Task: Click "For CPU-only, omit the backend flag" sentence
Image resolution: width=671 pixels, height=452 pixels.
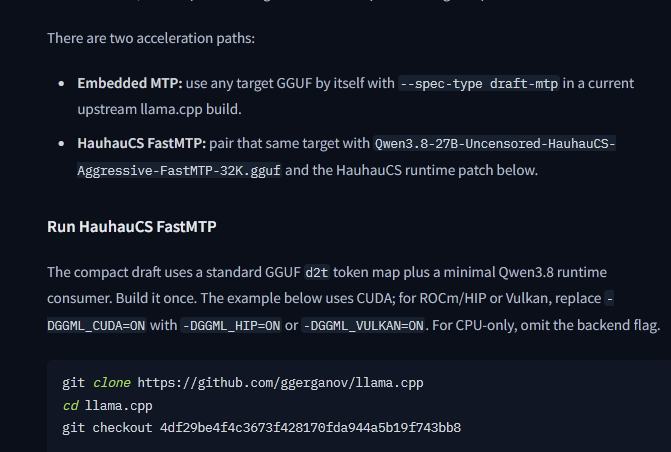Action: pyautogui.click(x=546, y=325)
